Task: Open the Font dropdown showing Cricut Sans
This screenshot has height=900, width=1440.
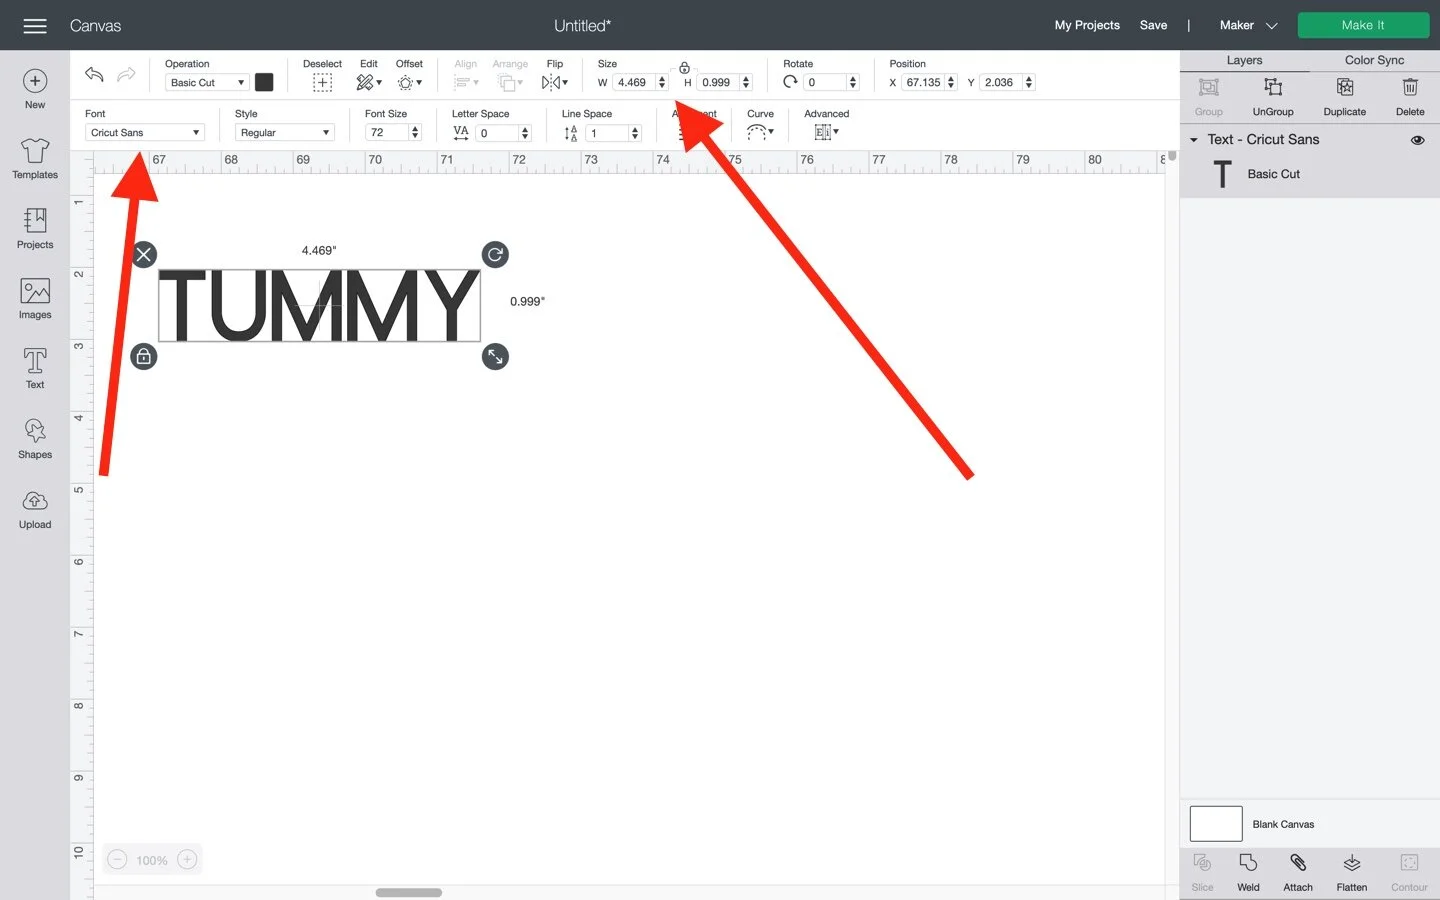Action: pyautogui.click(x=145, y=132)
